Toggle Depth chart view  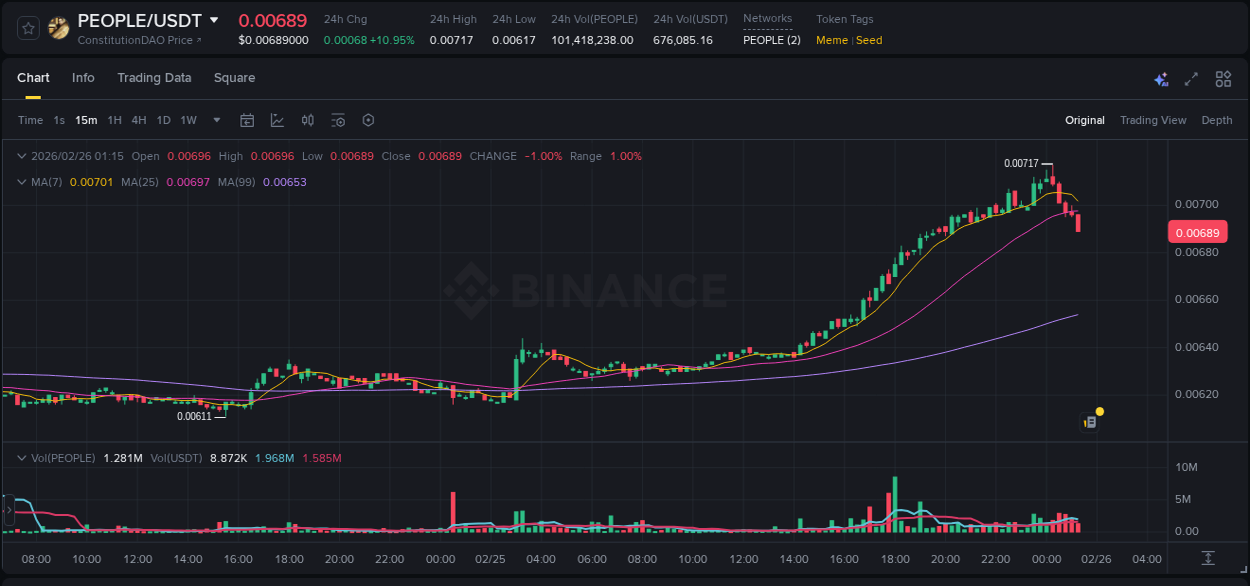[x=1217, y=120]
